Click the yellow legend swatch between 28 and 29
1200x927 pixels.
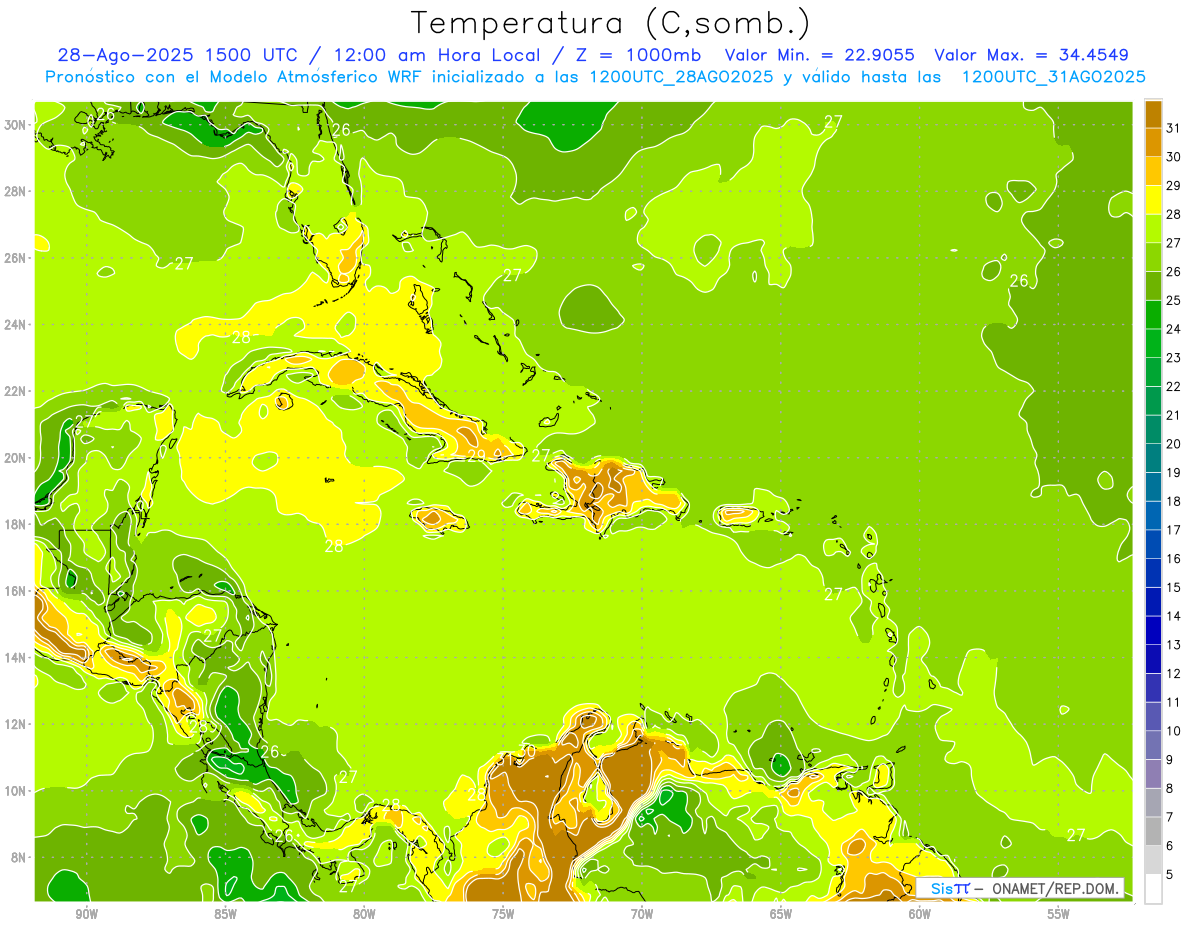pos(1153,199)
